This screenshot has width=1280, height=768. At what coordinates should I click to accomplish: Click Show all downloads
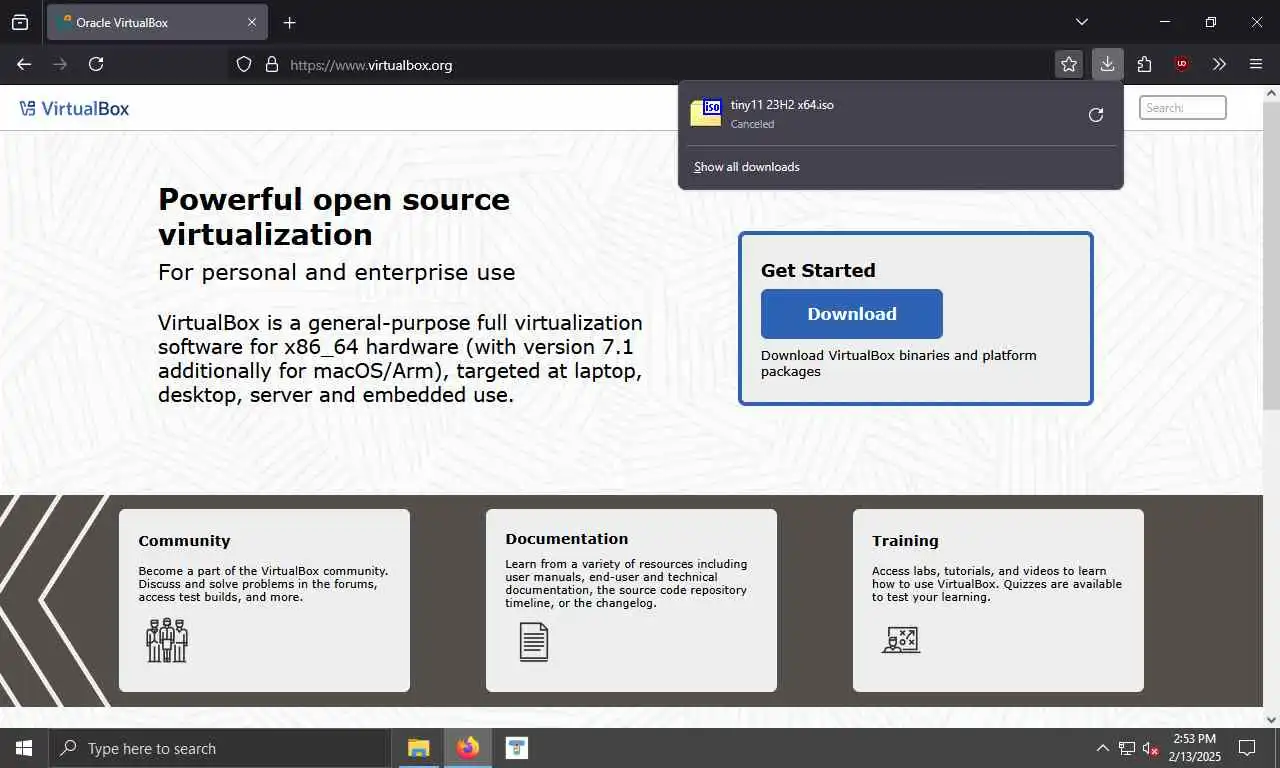tap(747, 167)
